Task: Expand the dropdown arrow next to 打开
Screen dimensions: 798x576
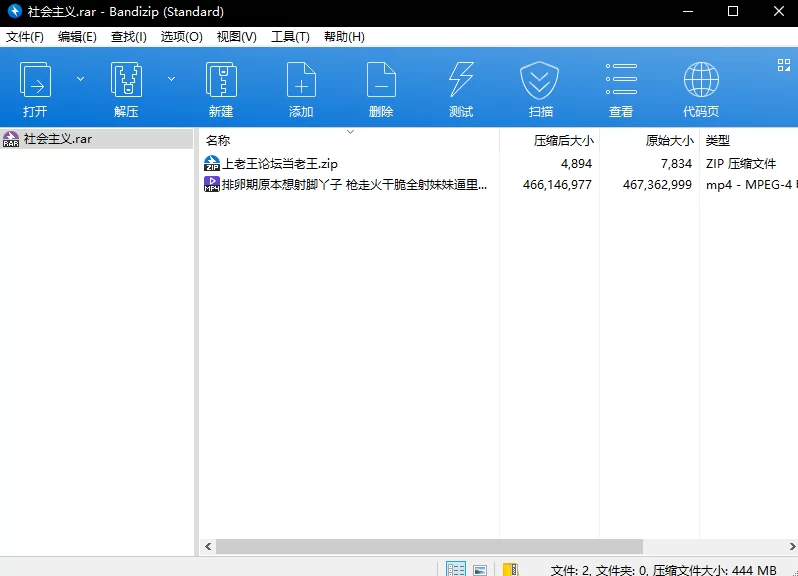Action: 81,78
